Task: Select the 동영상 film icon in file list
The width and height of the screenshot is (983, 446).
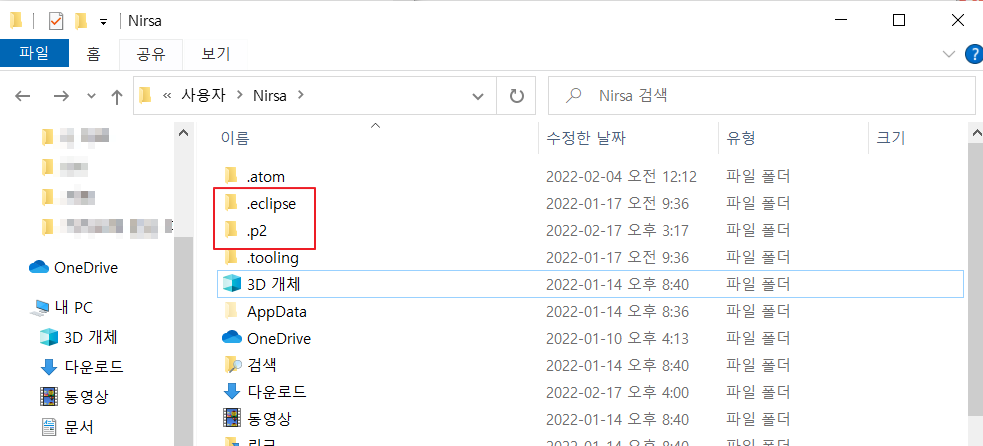Action: pyautogui.click(x=232, y=418)
